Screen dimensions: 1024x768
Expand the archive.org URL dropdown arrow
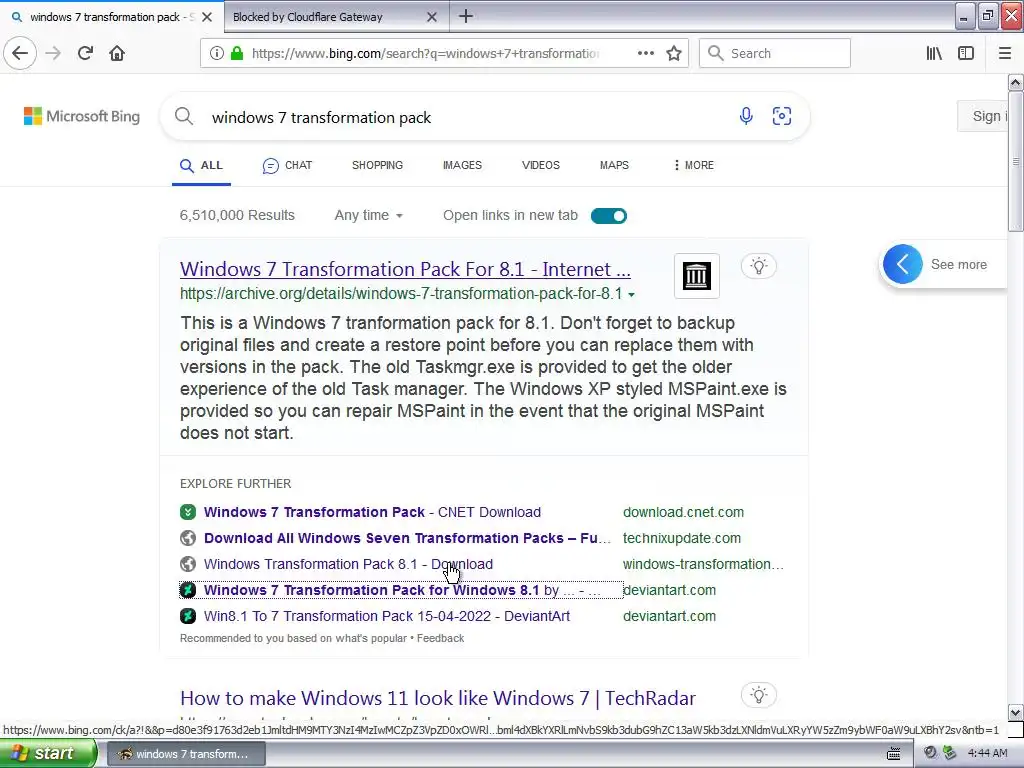632,295
